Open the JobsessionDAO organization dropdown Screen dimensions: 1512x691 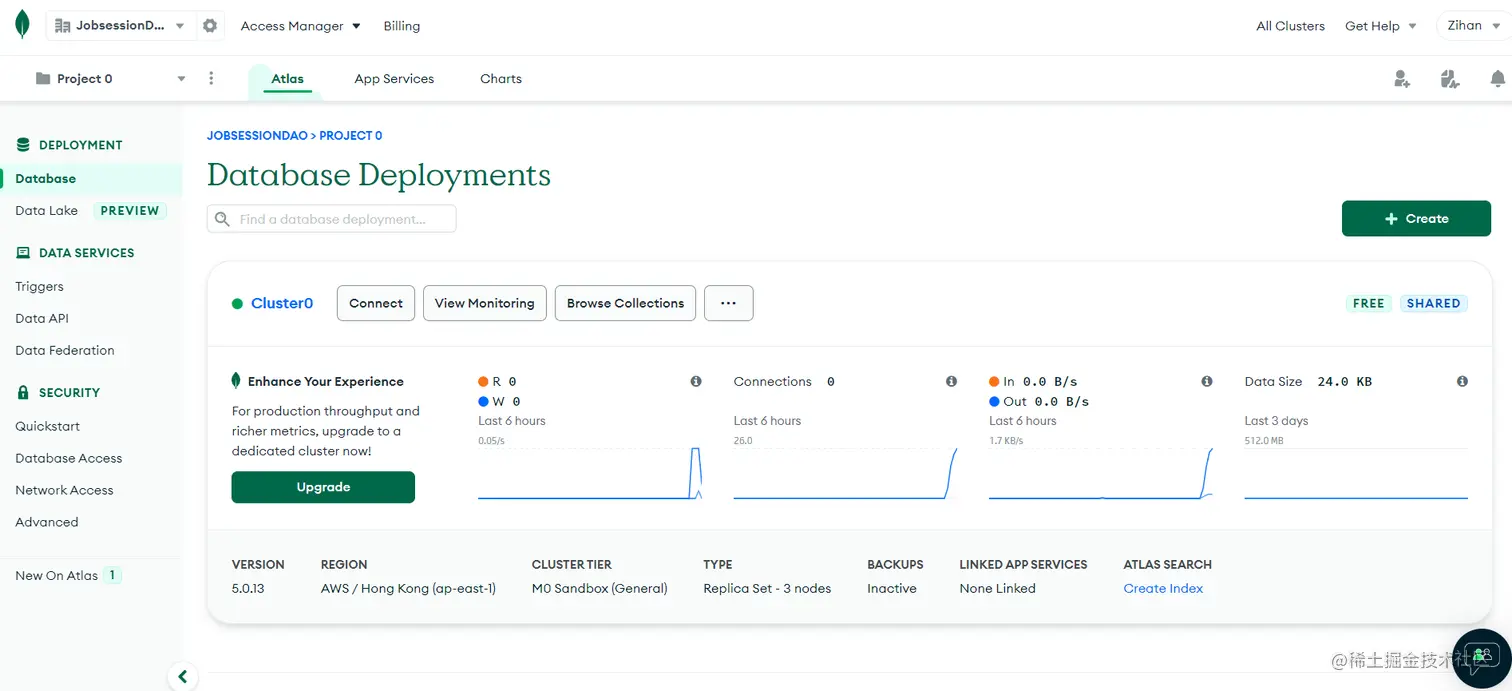tap(120, 26)
